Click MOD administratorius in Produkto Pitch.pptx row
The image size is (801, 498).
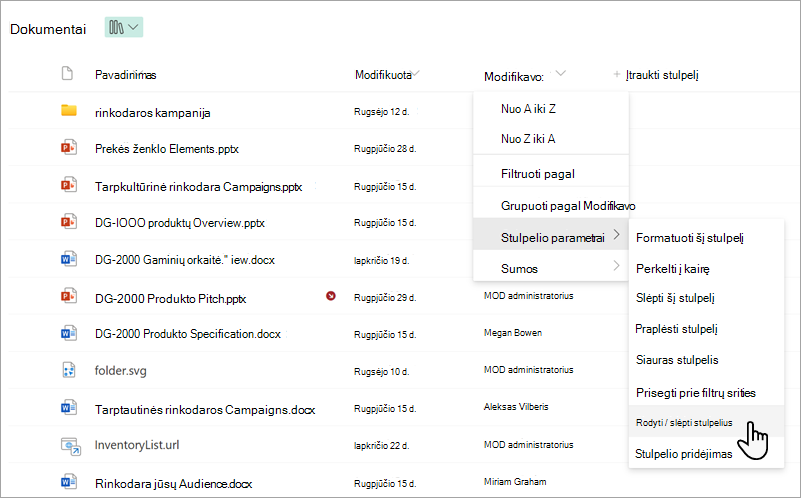coord(529,295)
